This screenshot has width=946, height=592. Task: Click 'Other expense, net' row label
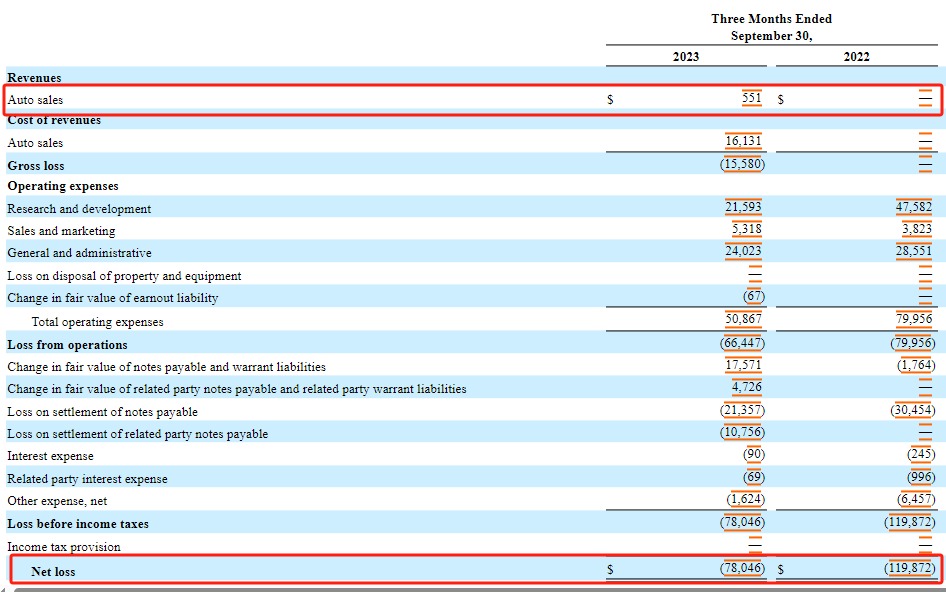coord(57,501)
